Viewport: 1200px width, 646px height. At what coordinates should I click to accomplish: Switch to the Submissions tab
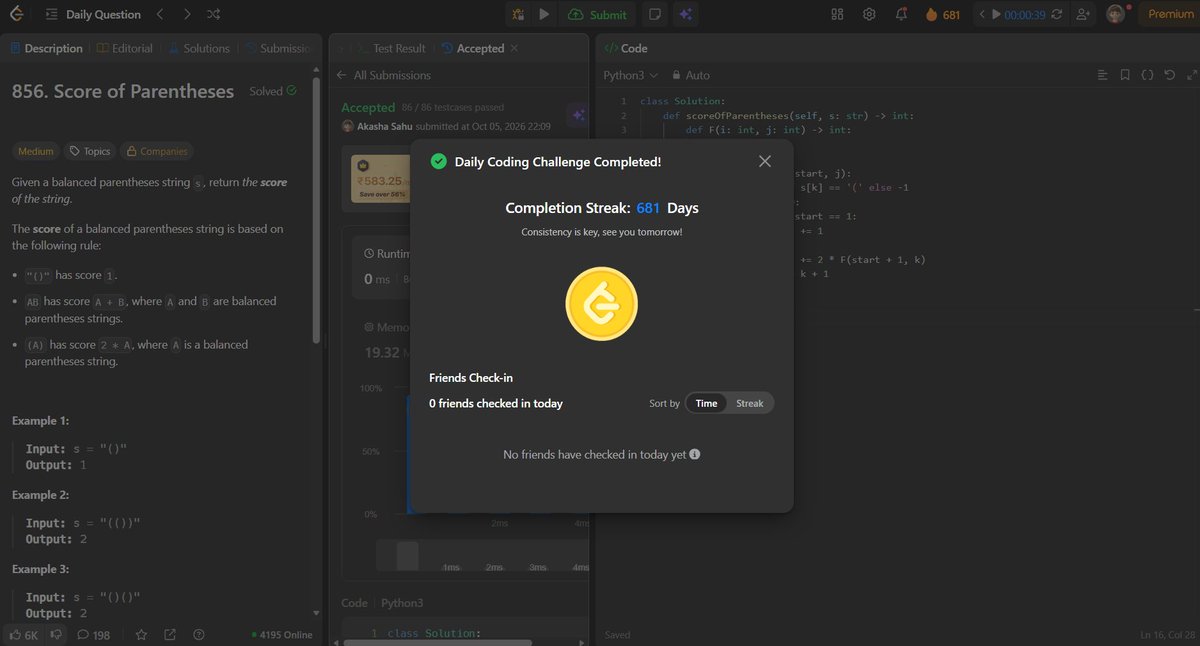click(x=277, y=48)
